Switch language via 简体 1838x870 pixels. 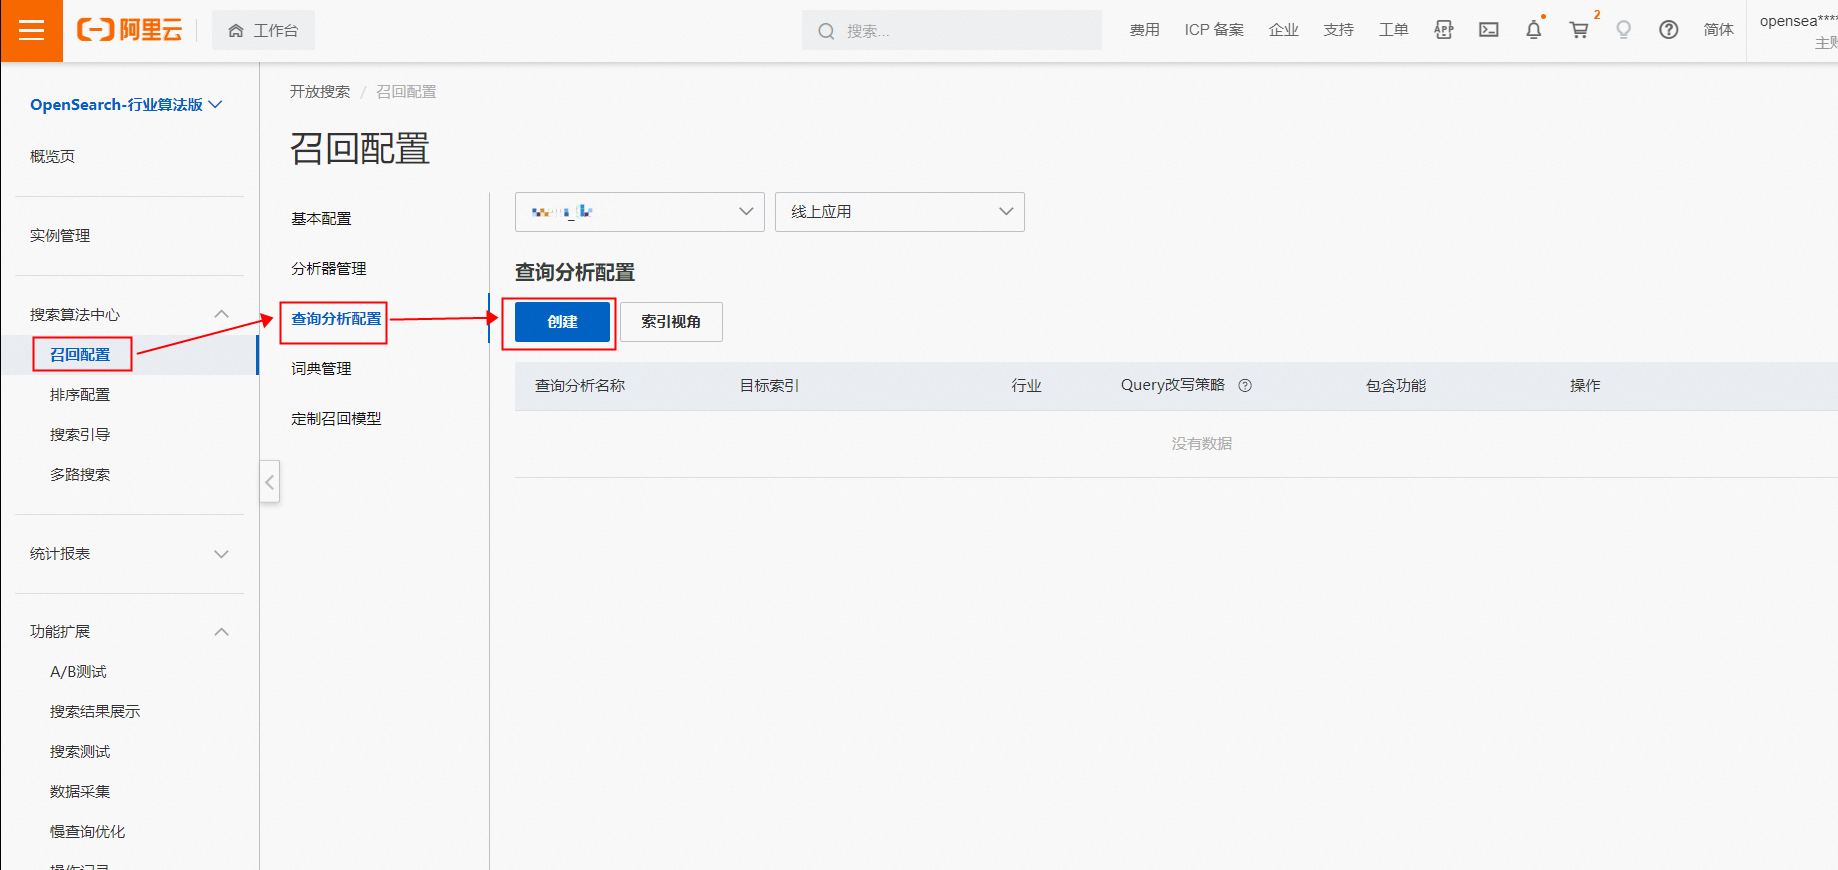(1719, 30)
